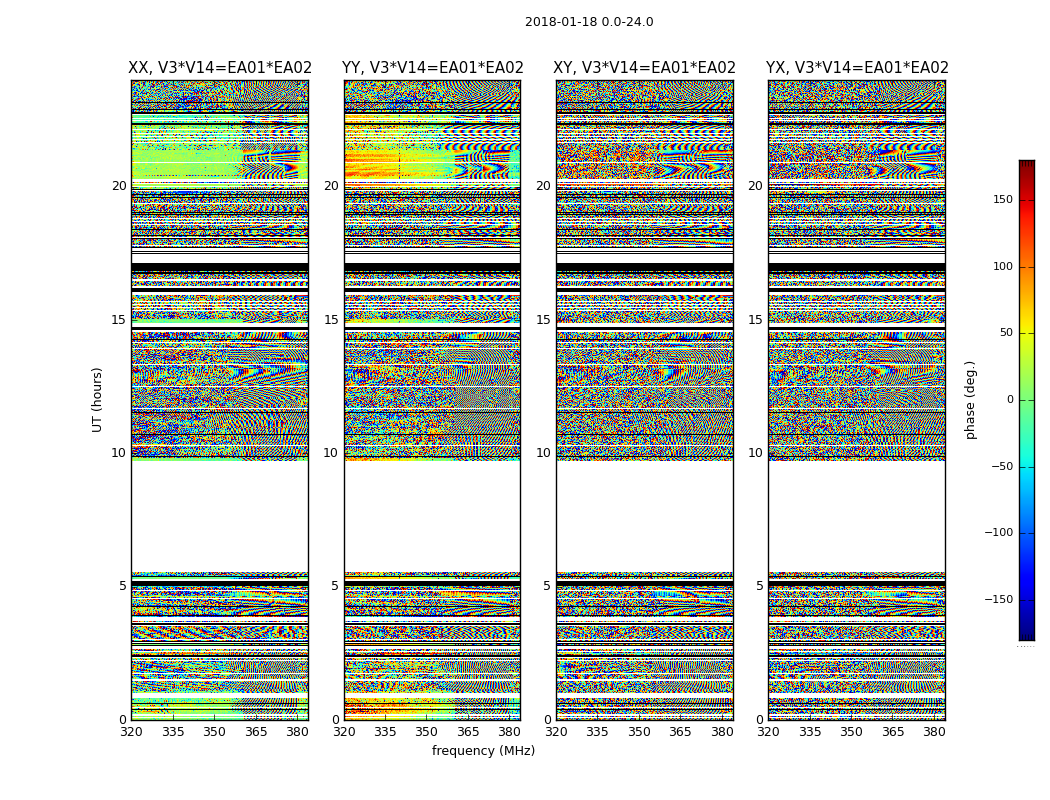
Task: Click the 'YX, V3*V14=EA01*EA02' panel title
Action: (x=857, y=68)
